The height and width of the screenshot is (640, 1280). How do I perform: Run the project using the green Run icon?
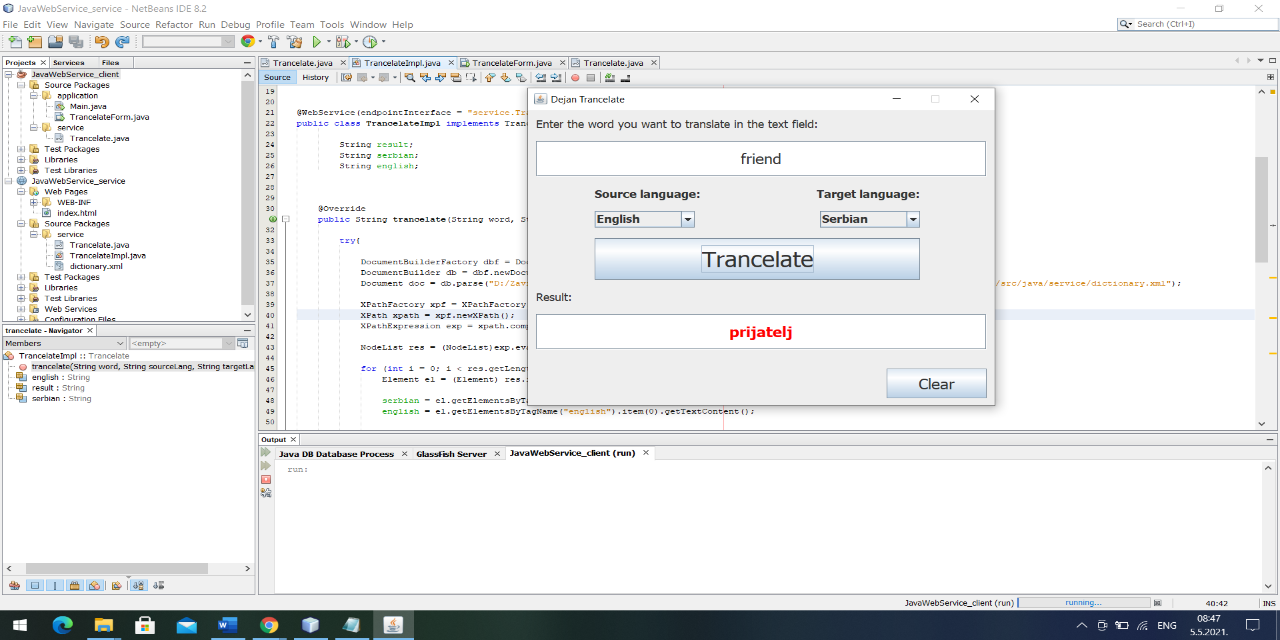[x=317, y=42]
